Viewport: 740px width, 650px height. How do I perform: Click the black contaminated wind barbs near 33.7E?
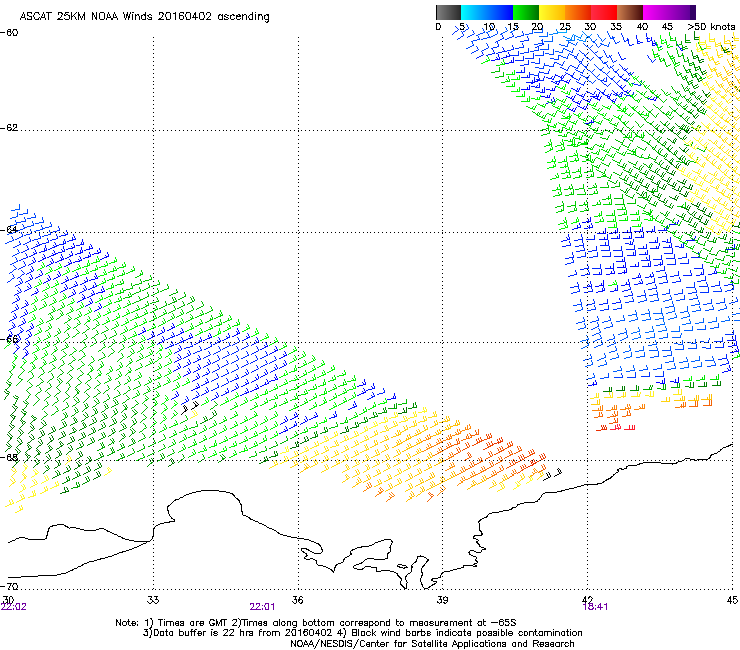[191, 407]
